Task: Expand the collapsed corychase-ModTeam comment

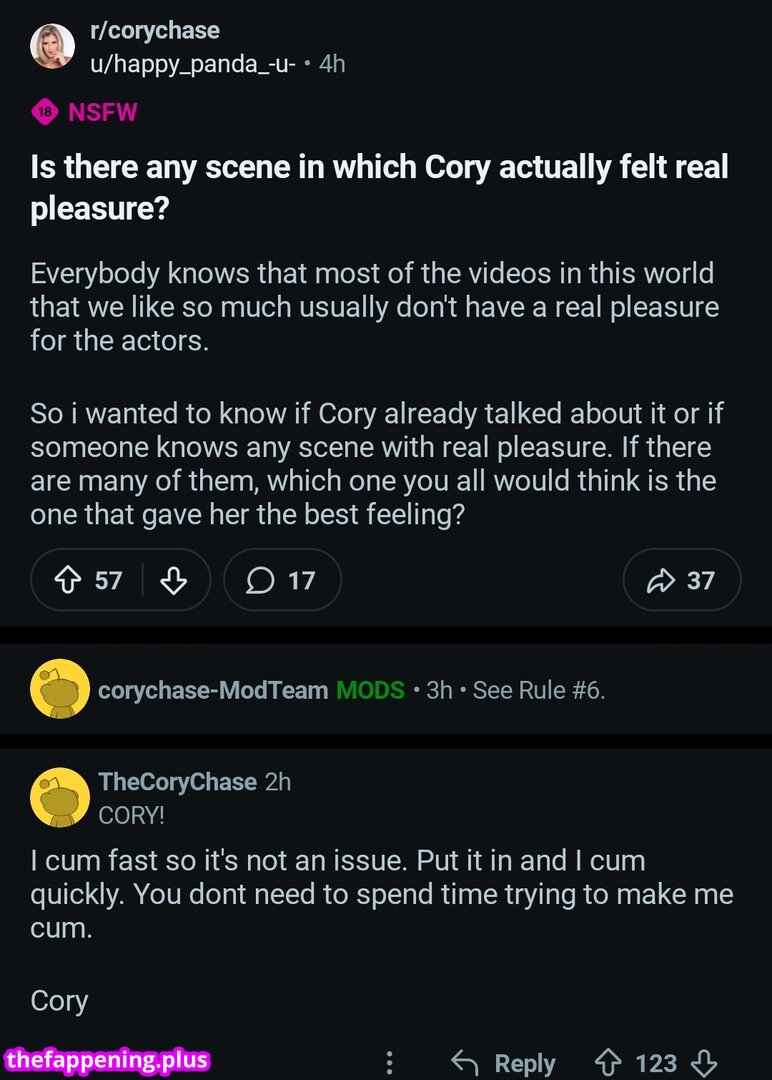Action: pos(400,690)
